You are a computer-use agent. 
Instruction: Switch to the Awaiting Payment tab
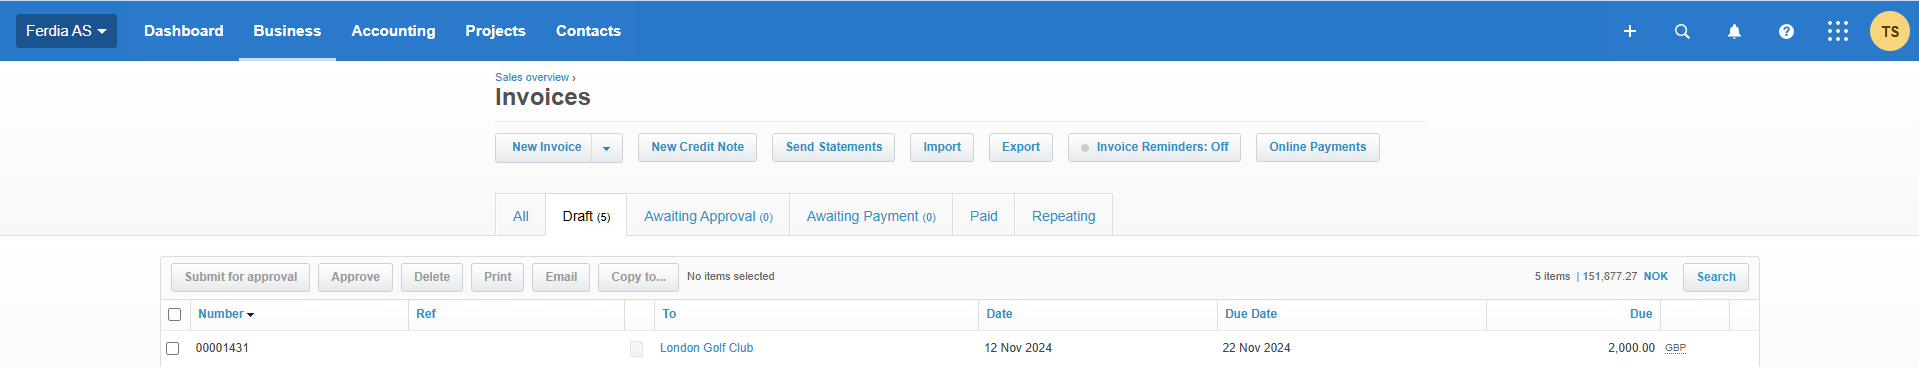pyautogui.click(x=871, y=216)
